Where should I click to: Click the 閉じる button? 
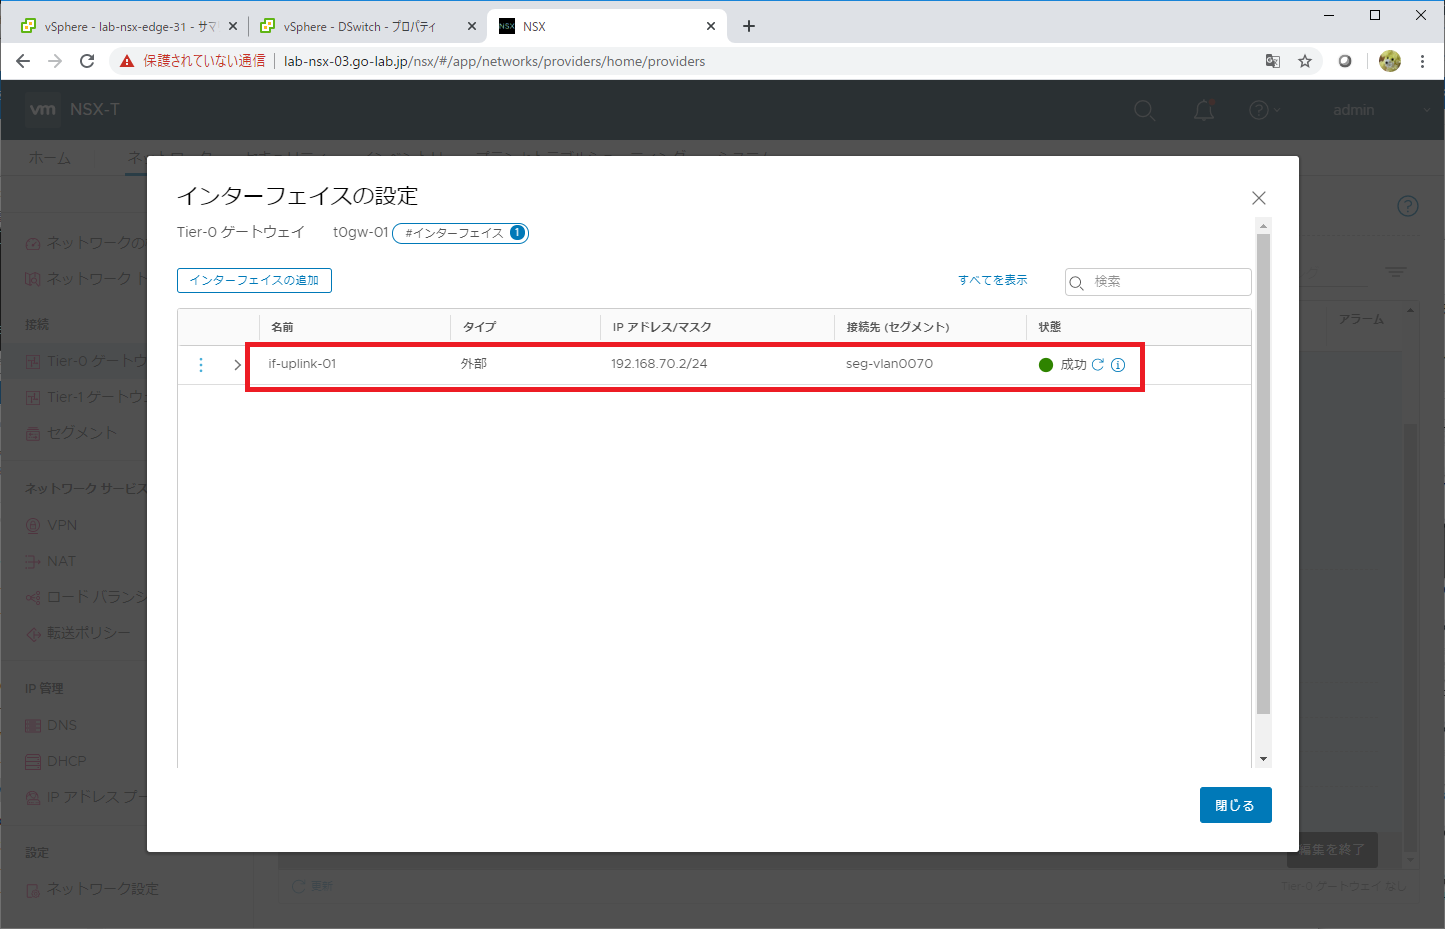pyautogui.click(x=1235, y=805)
